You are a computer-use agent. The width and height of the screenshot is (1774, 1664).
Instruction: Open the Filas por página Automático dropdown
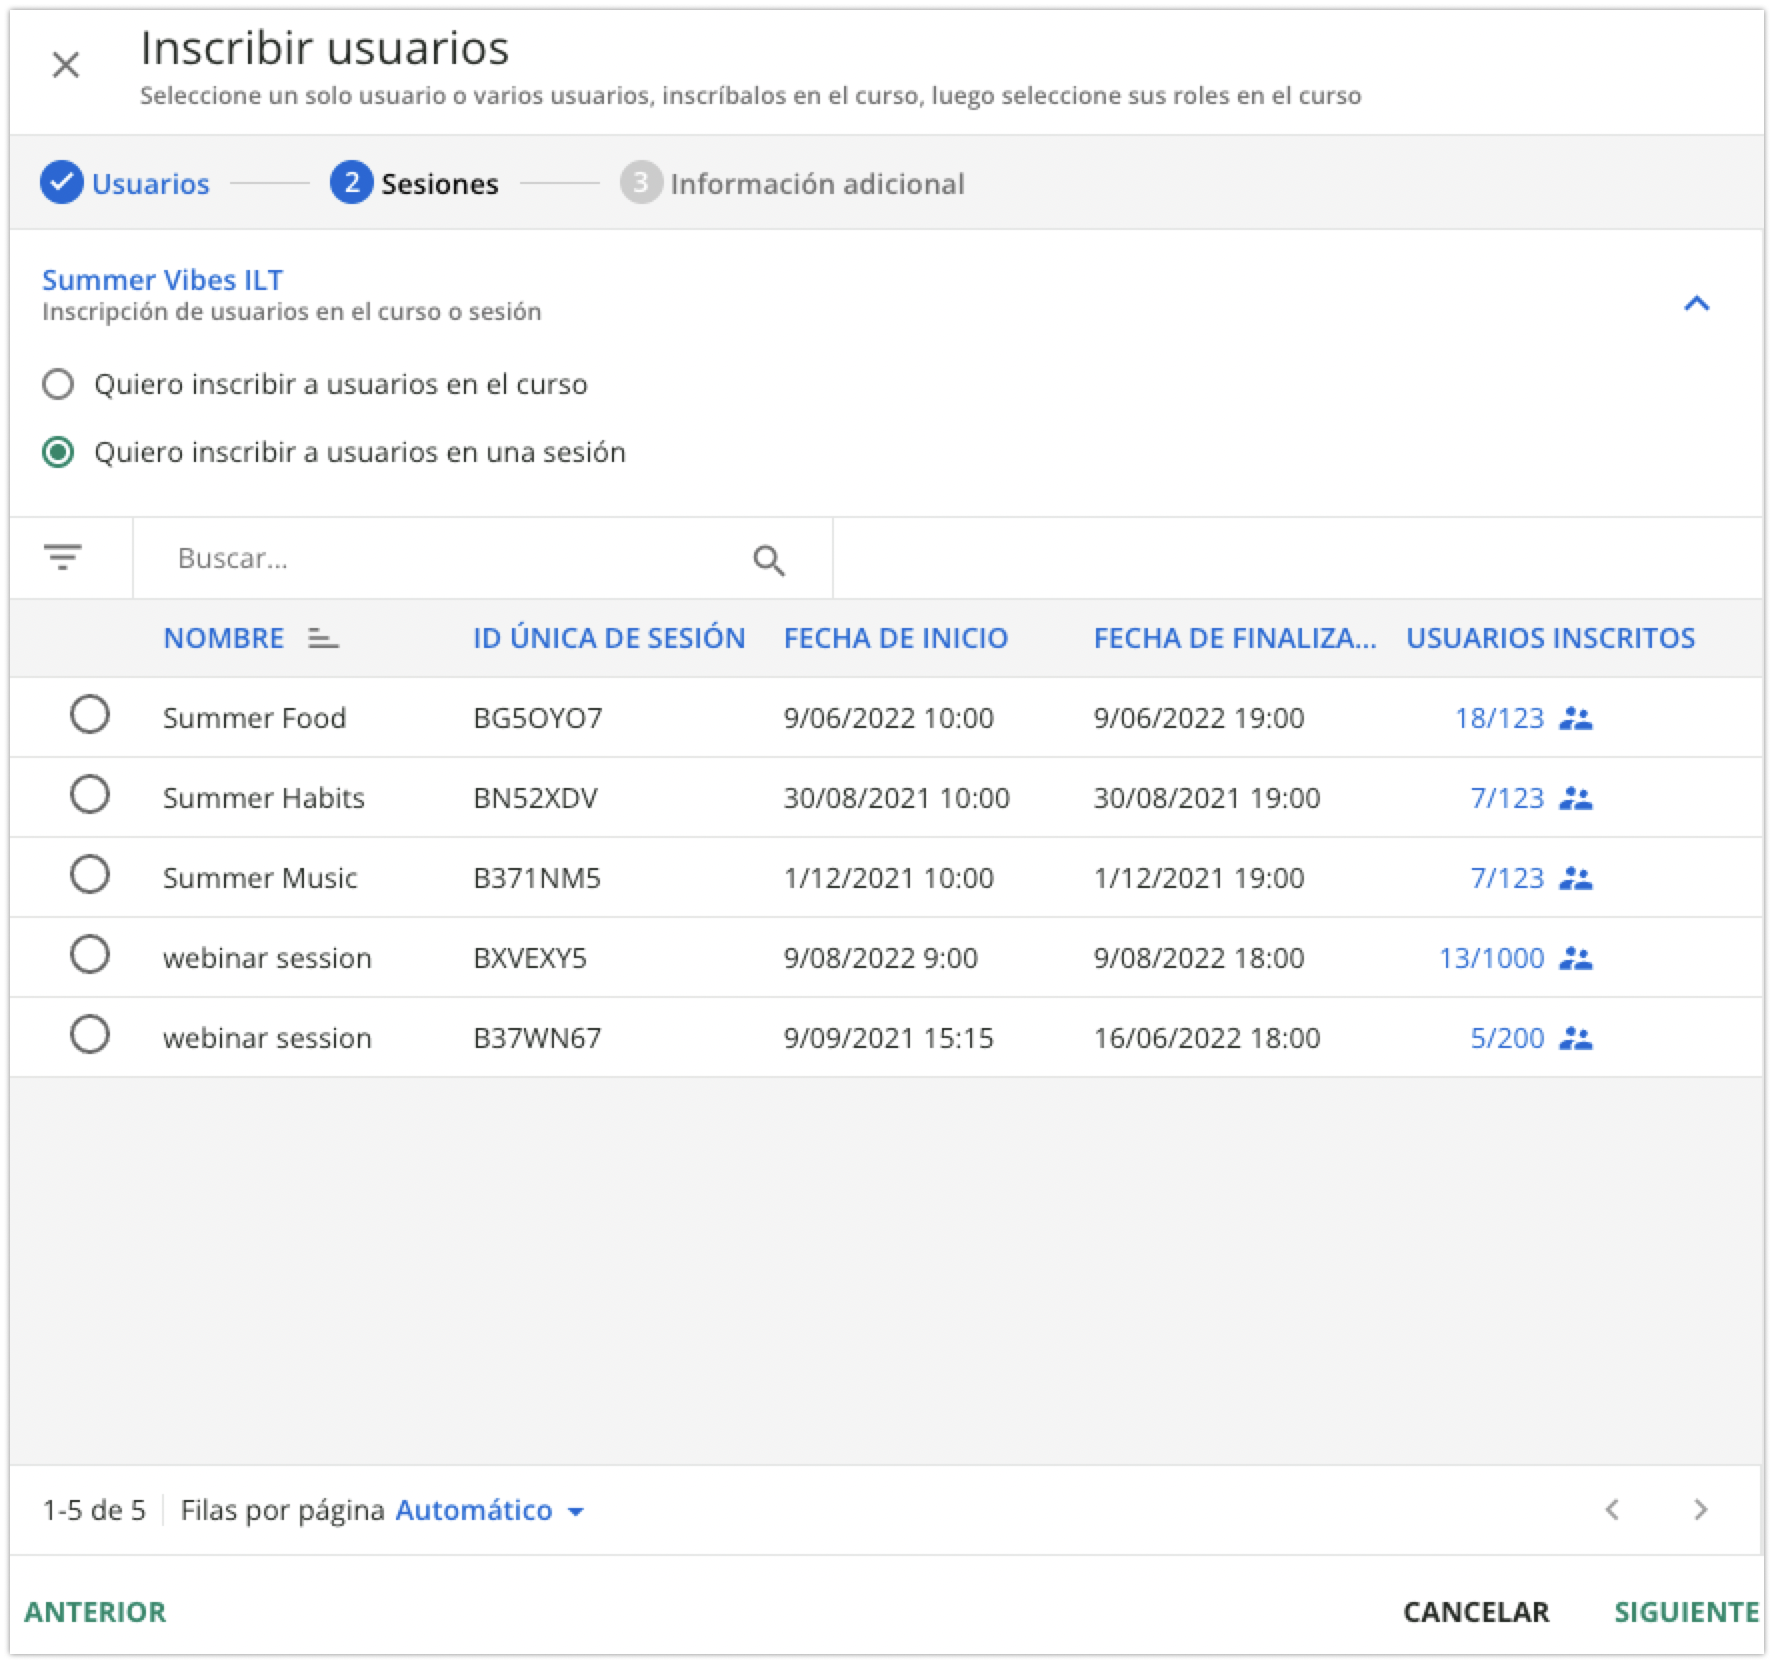[489, 1510]
